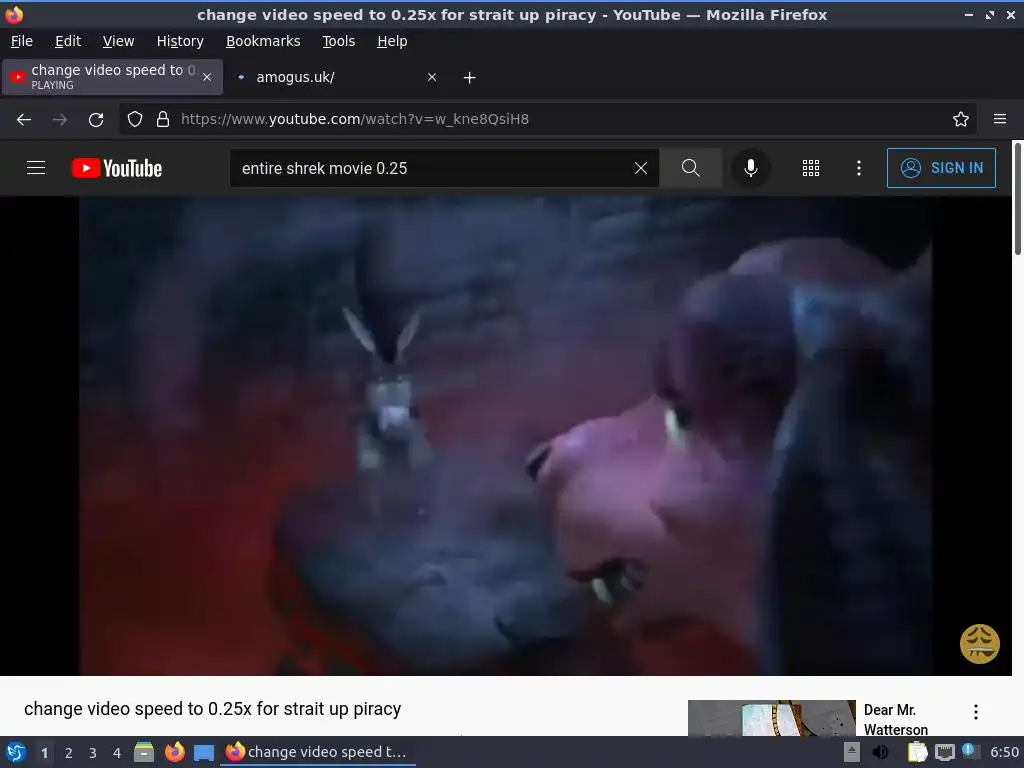Click the taskbar clock showing 6:50
Image resolution: width=1024 pixels, height=768 pixels.
(x=1004, y=752)
